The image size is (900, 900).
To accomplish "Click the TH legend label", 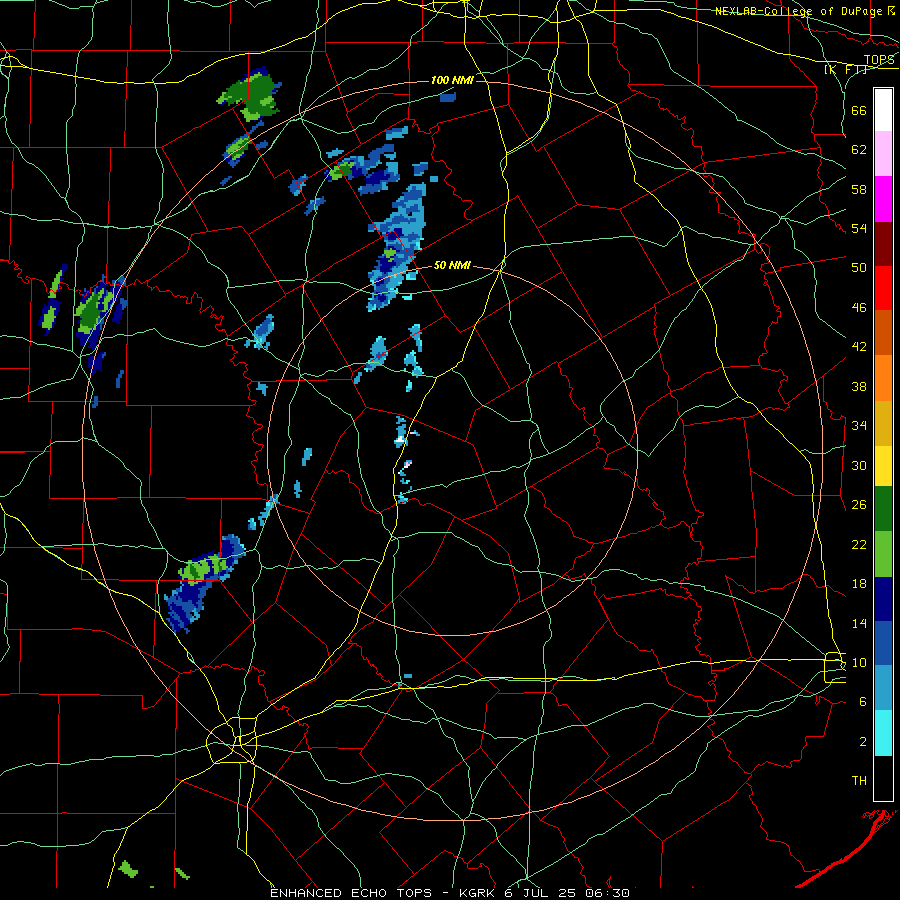I will coord(859,781).
